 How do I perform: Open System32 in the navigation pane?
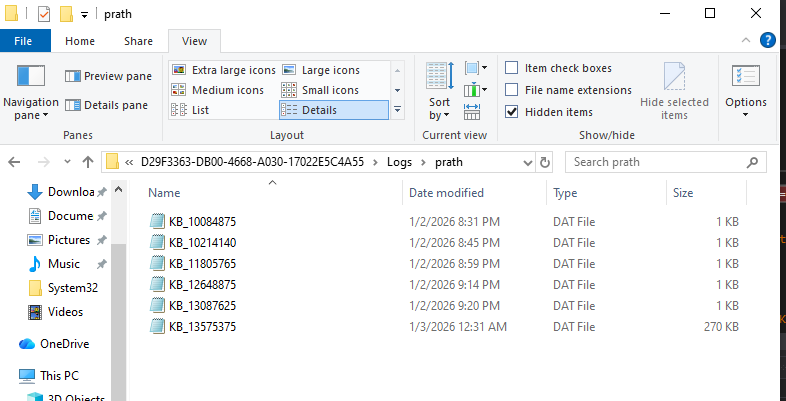[63, 288]
